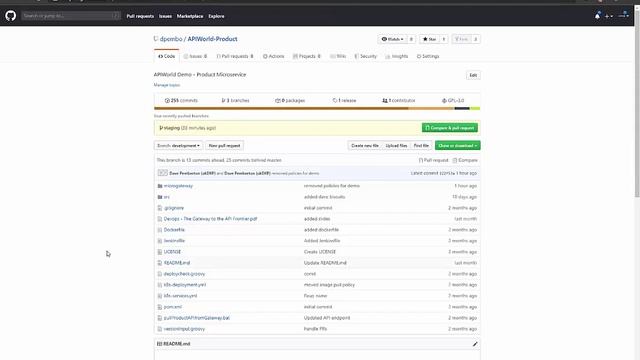This screenshot has width=640, height=360.
Task: Open the Security tab
Action: coord(366,56)
